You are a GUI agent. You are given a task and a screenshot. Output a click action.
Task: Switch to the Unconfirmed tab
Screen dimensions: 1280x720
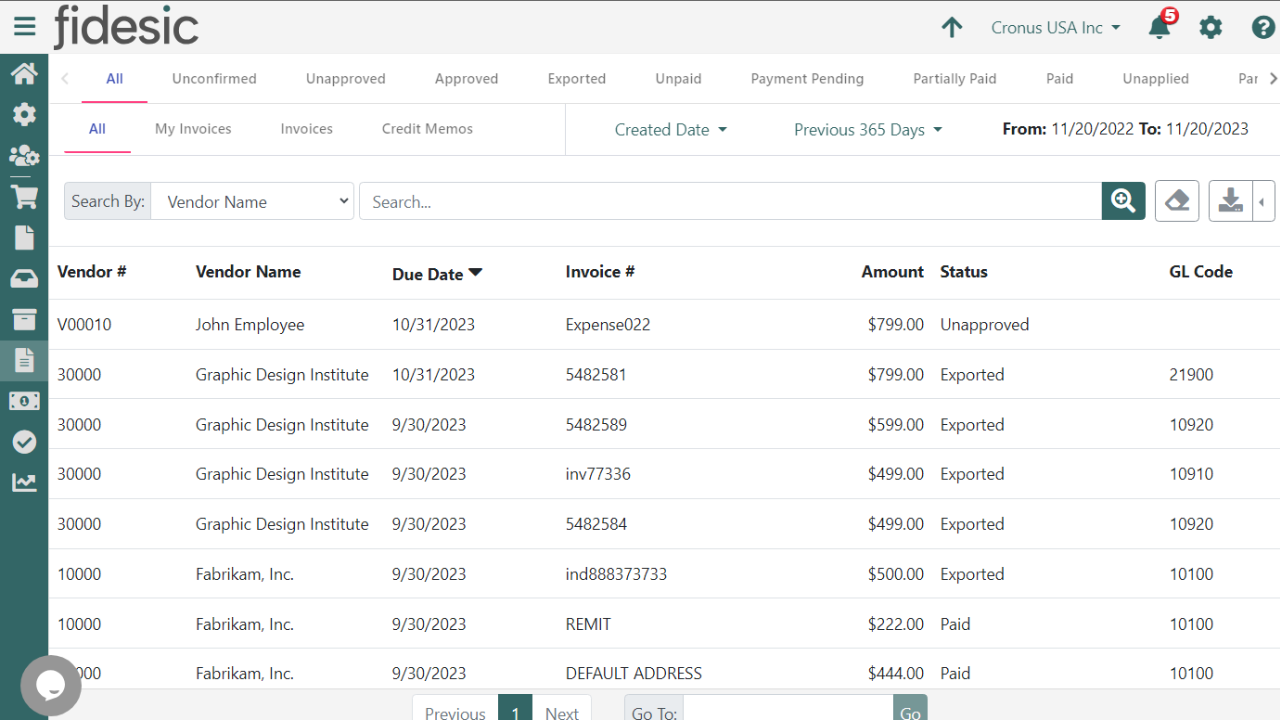[214, 78]
